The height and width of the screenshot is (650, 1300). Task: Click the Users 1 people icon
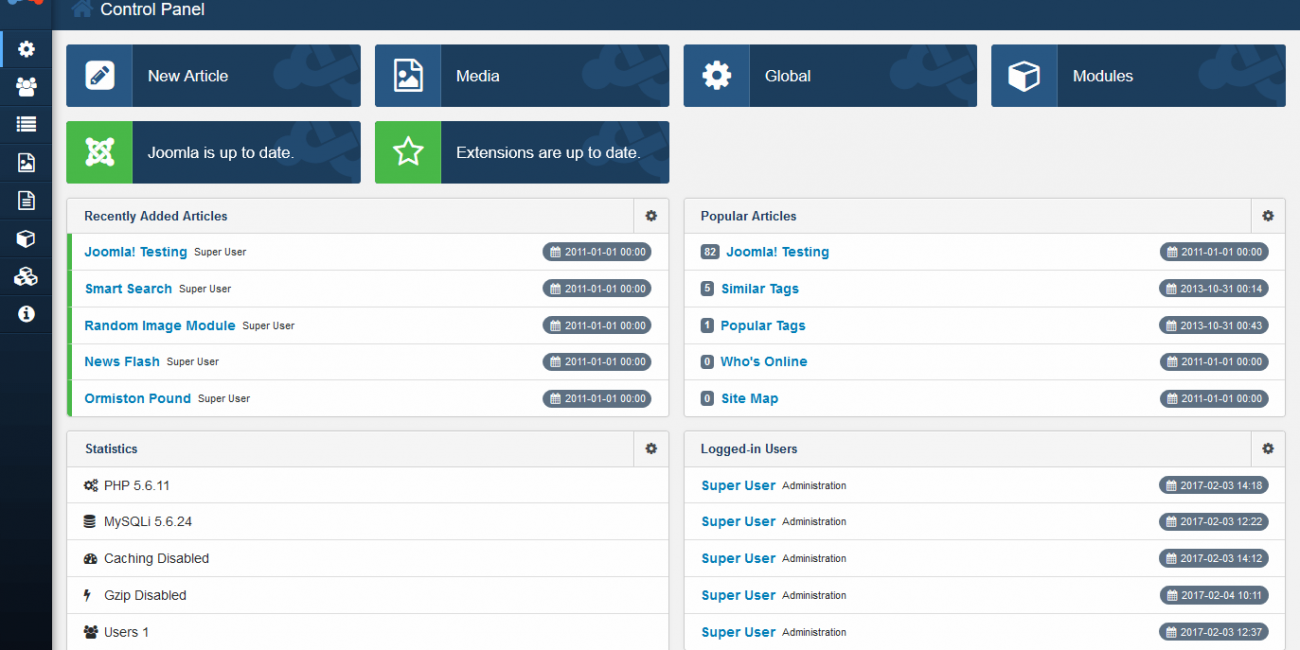coord(91,632)
